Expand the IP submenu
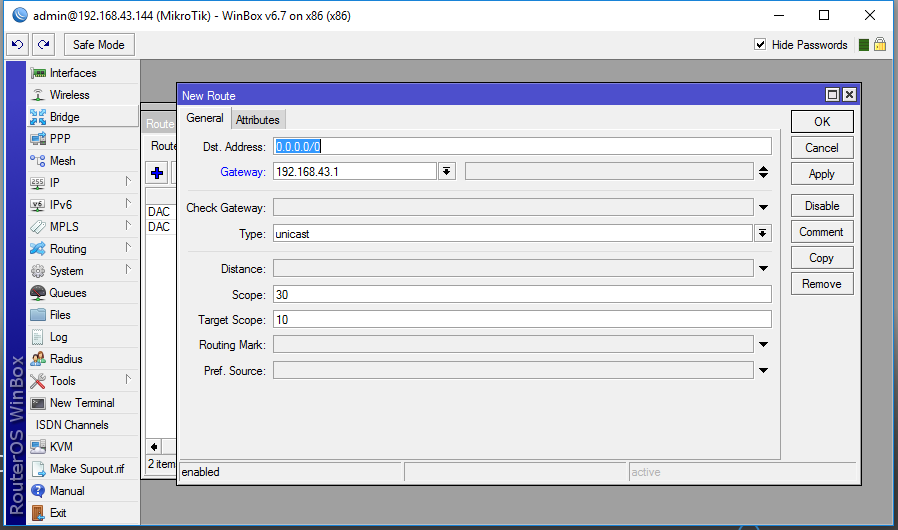Image resolution: width=898 pixels, height=530 pixels. (x=128, y=182)
